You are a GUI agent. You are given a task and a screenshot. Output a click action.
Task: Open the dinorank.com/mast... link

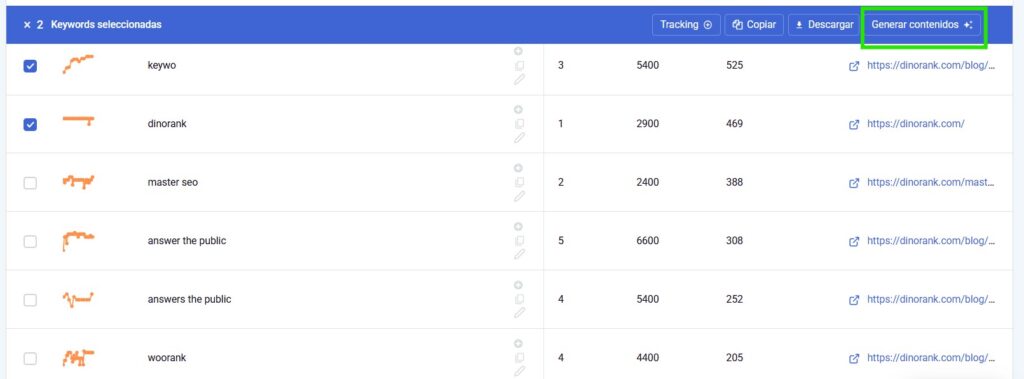931,182
